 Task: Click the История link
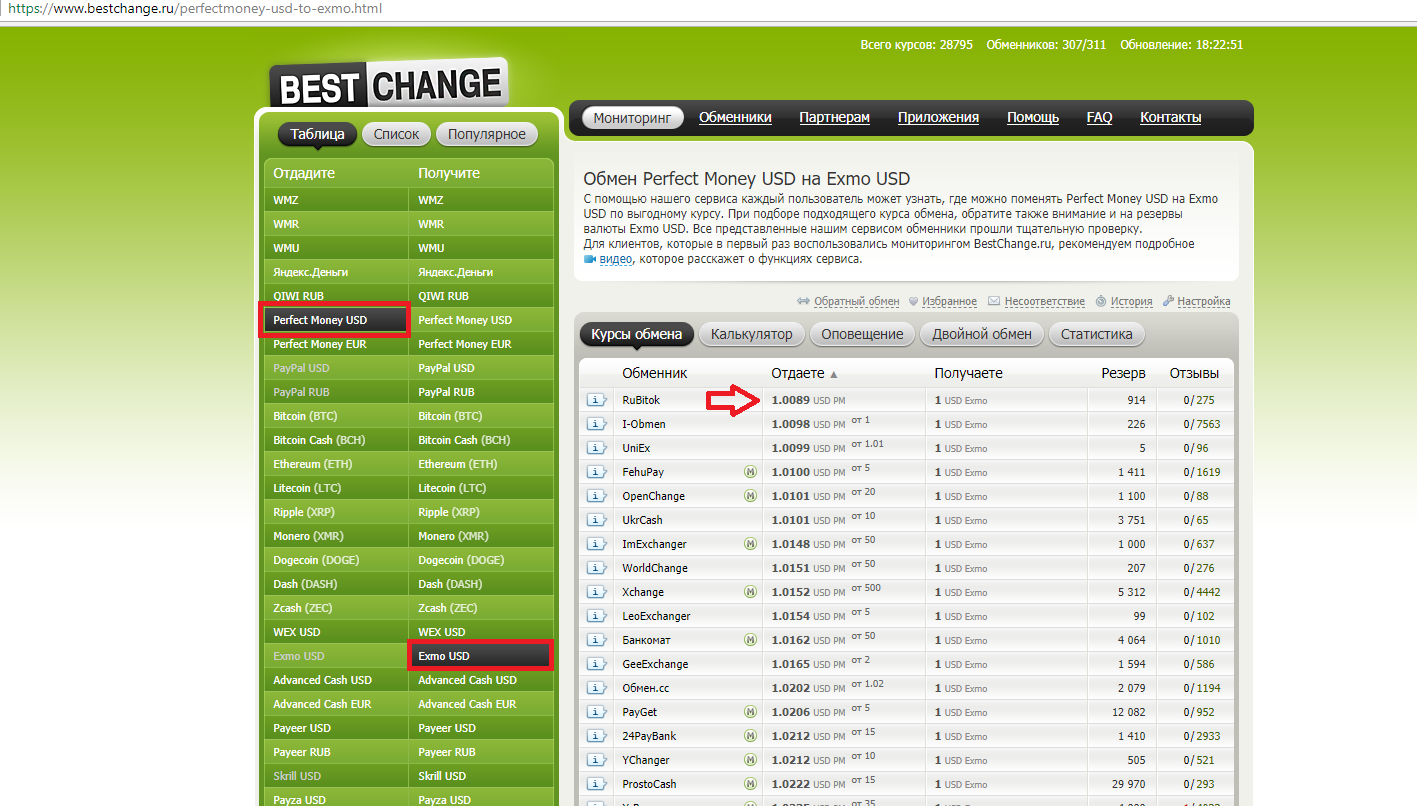(1131, 301)
